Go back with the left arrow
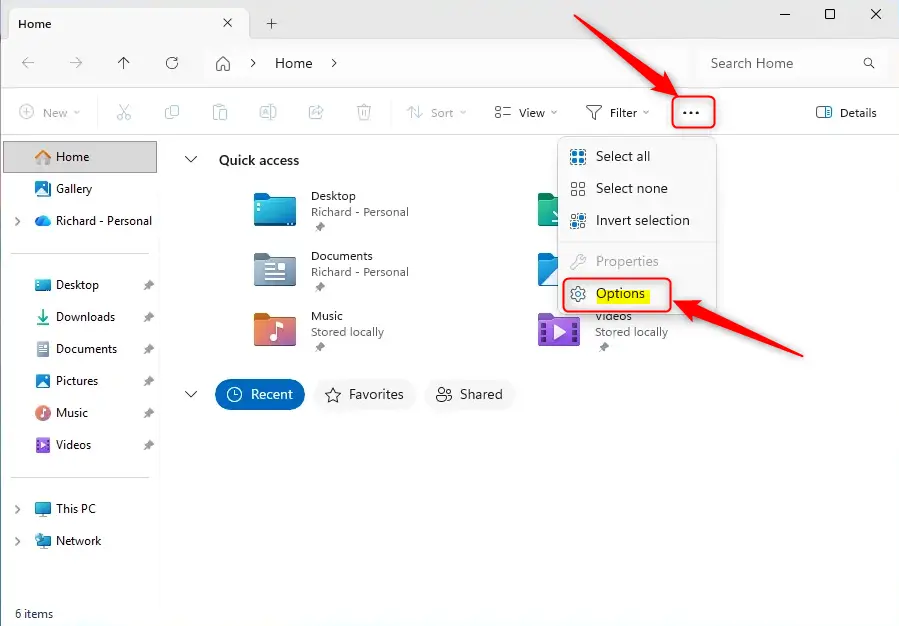This screenshot has width=899, height=626. (28, 63)
